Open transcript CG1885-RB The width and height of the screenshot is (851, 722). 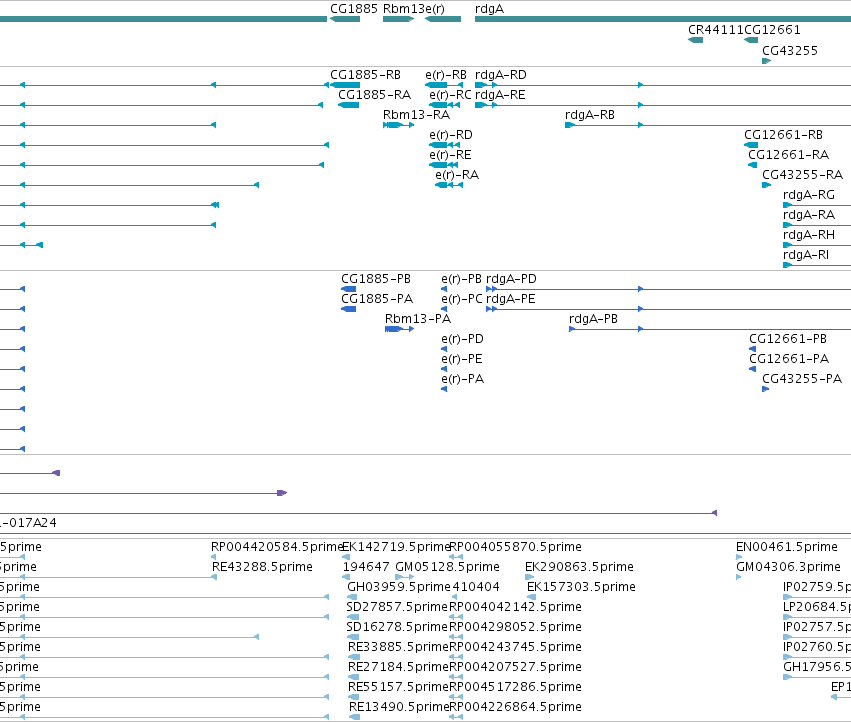click(365, 75)
